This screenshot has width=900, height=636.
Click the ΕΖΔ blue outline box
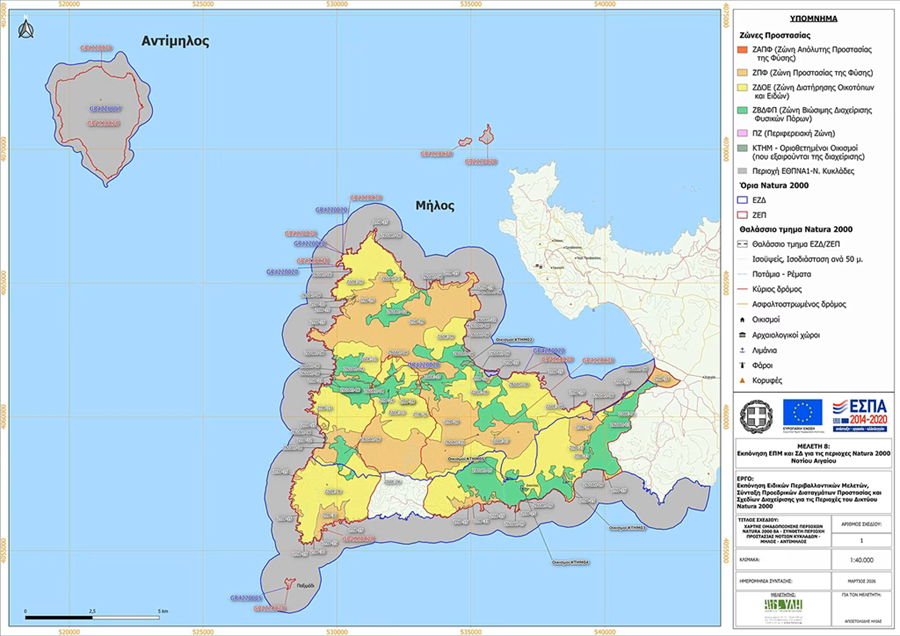click(x=742, y=199)
